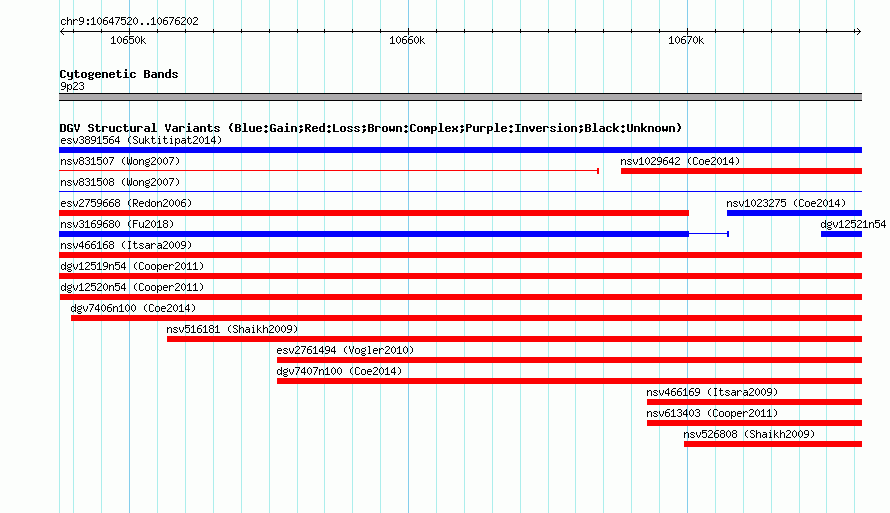
Task: Select the blue nsv3169680 gain bar
Action: (x=374, y=234)
